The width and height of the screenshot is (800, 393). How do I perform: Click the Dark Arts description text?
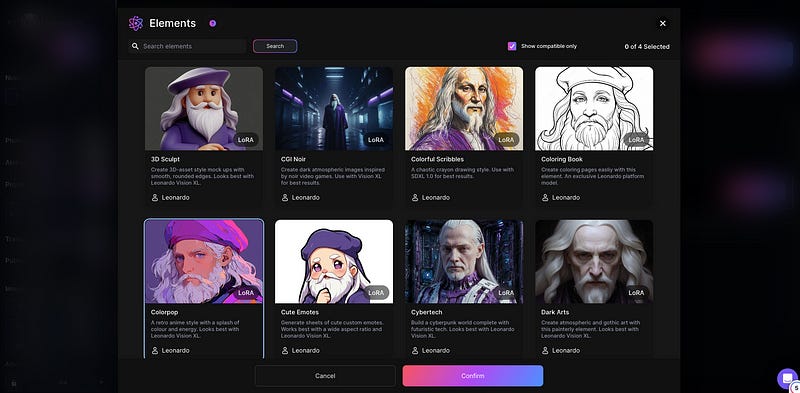[591, 329]
